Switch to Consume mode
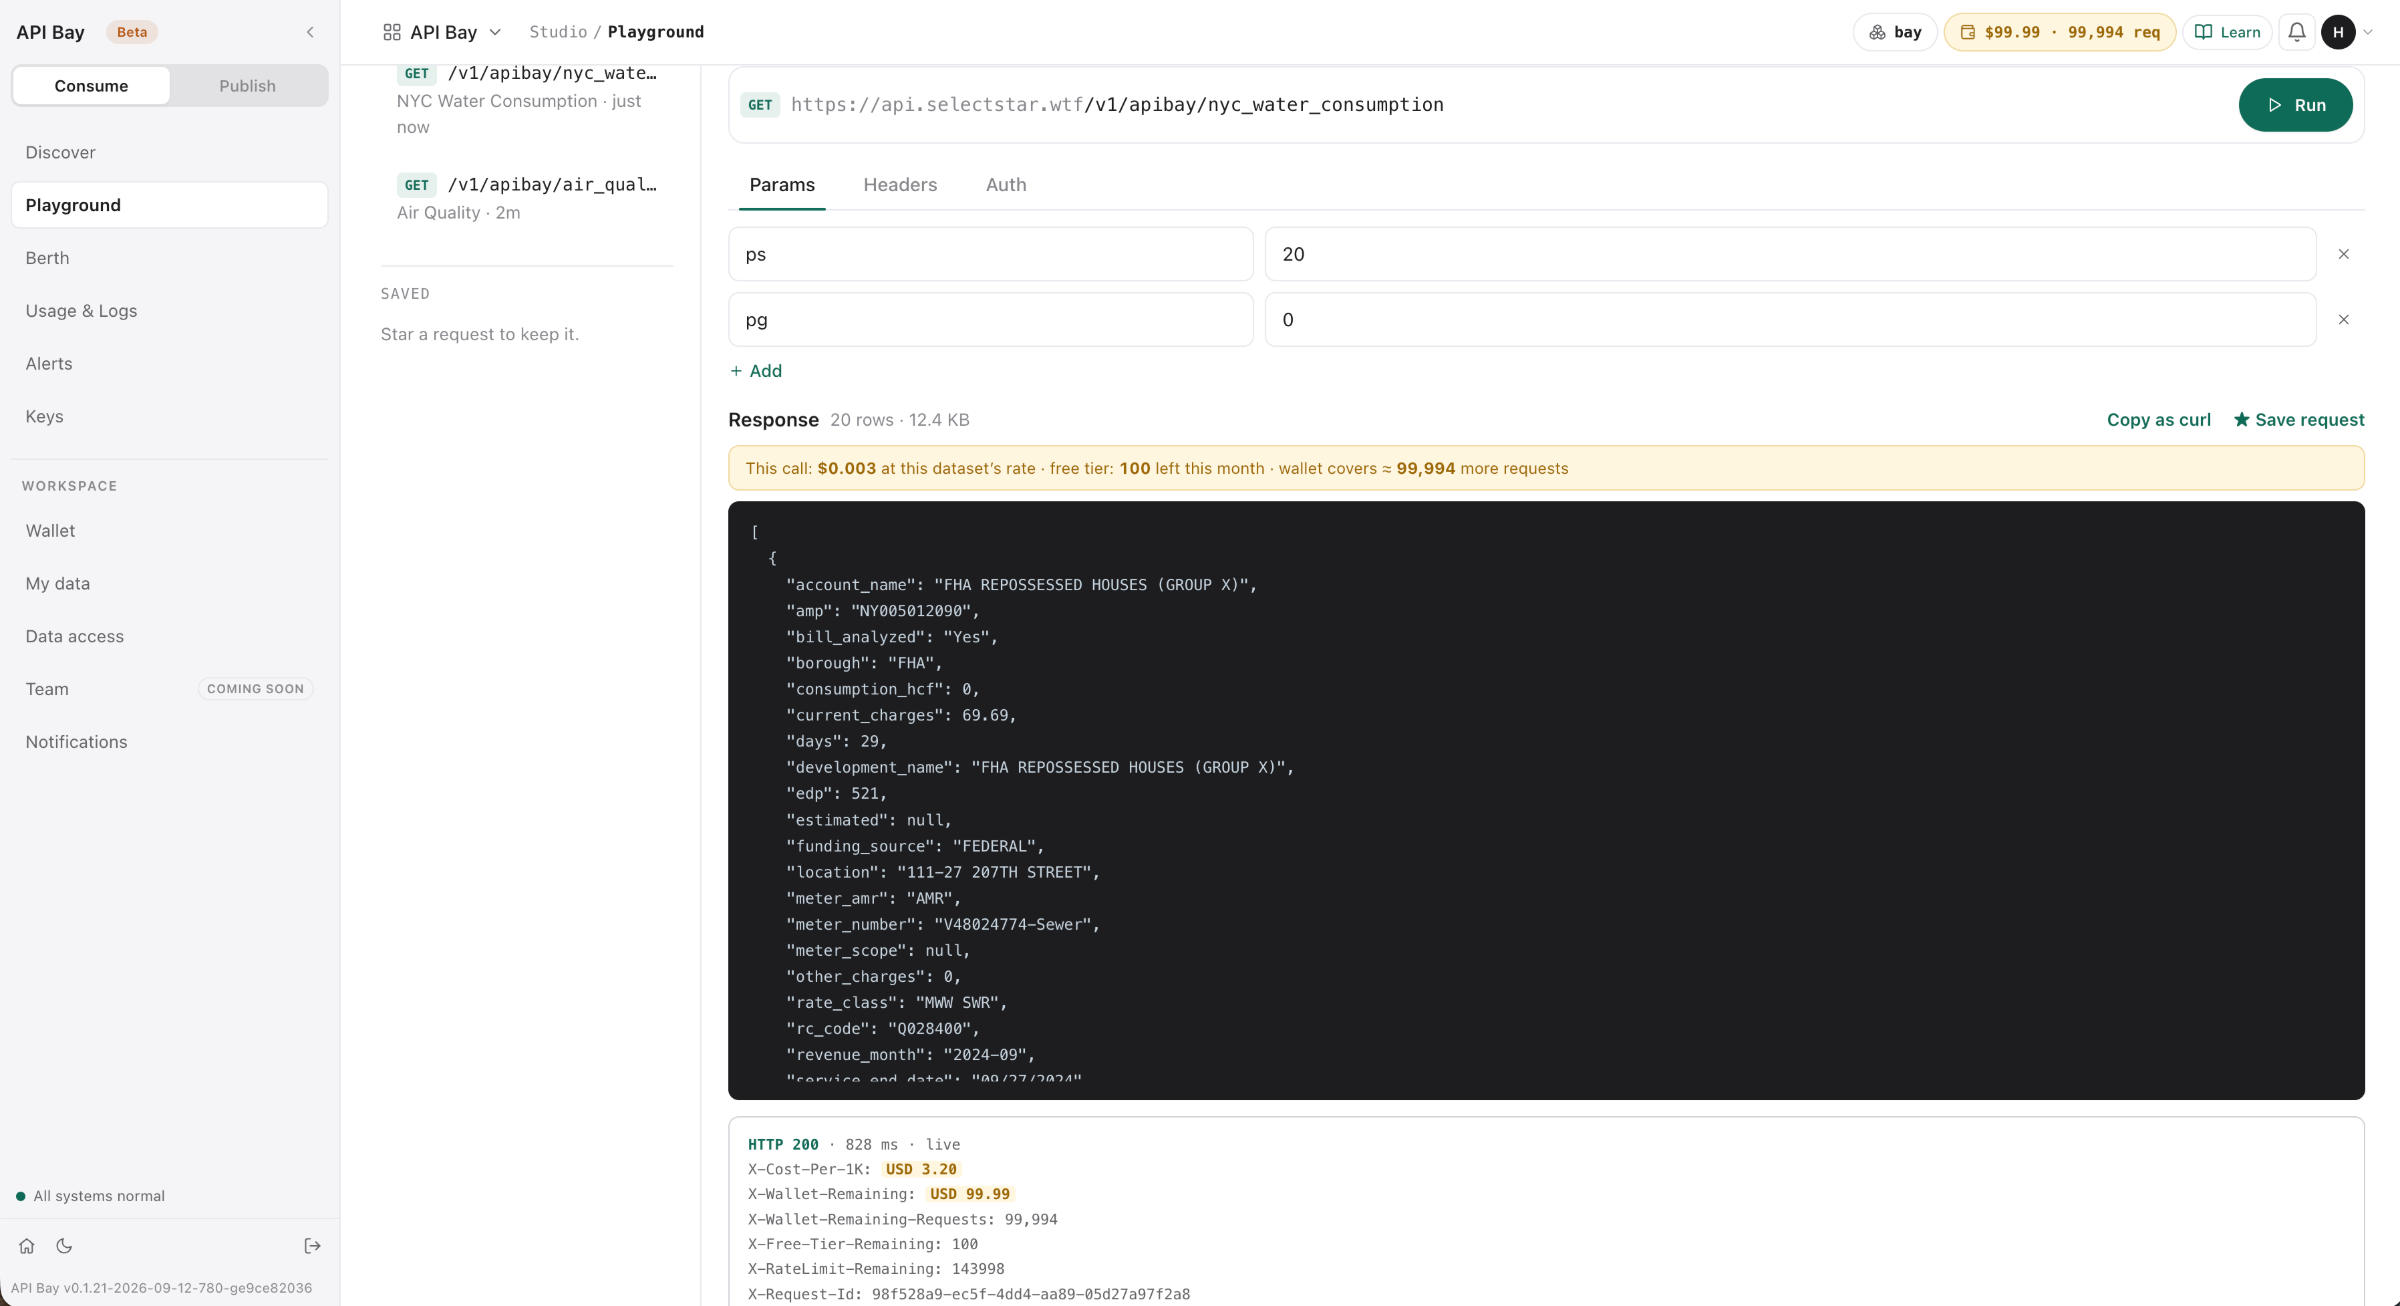 pos(91,86)
